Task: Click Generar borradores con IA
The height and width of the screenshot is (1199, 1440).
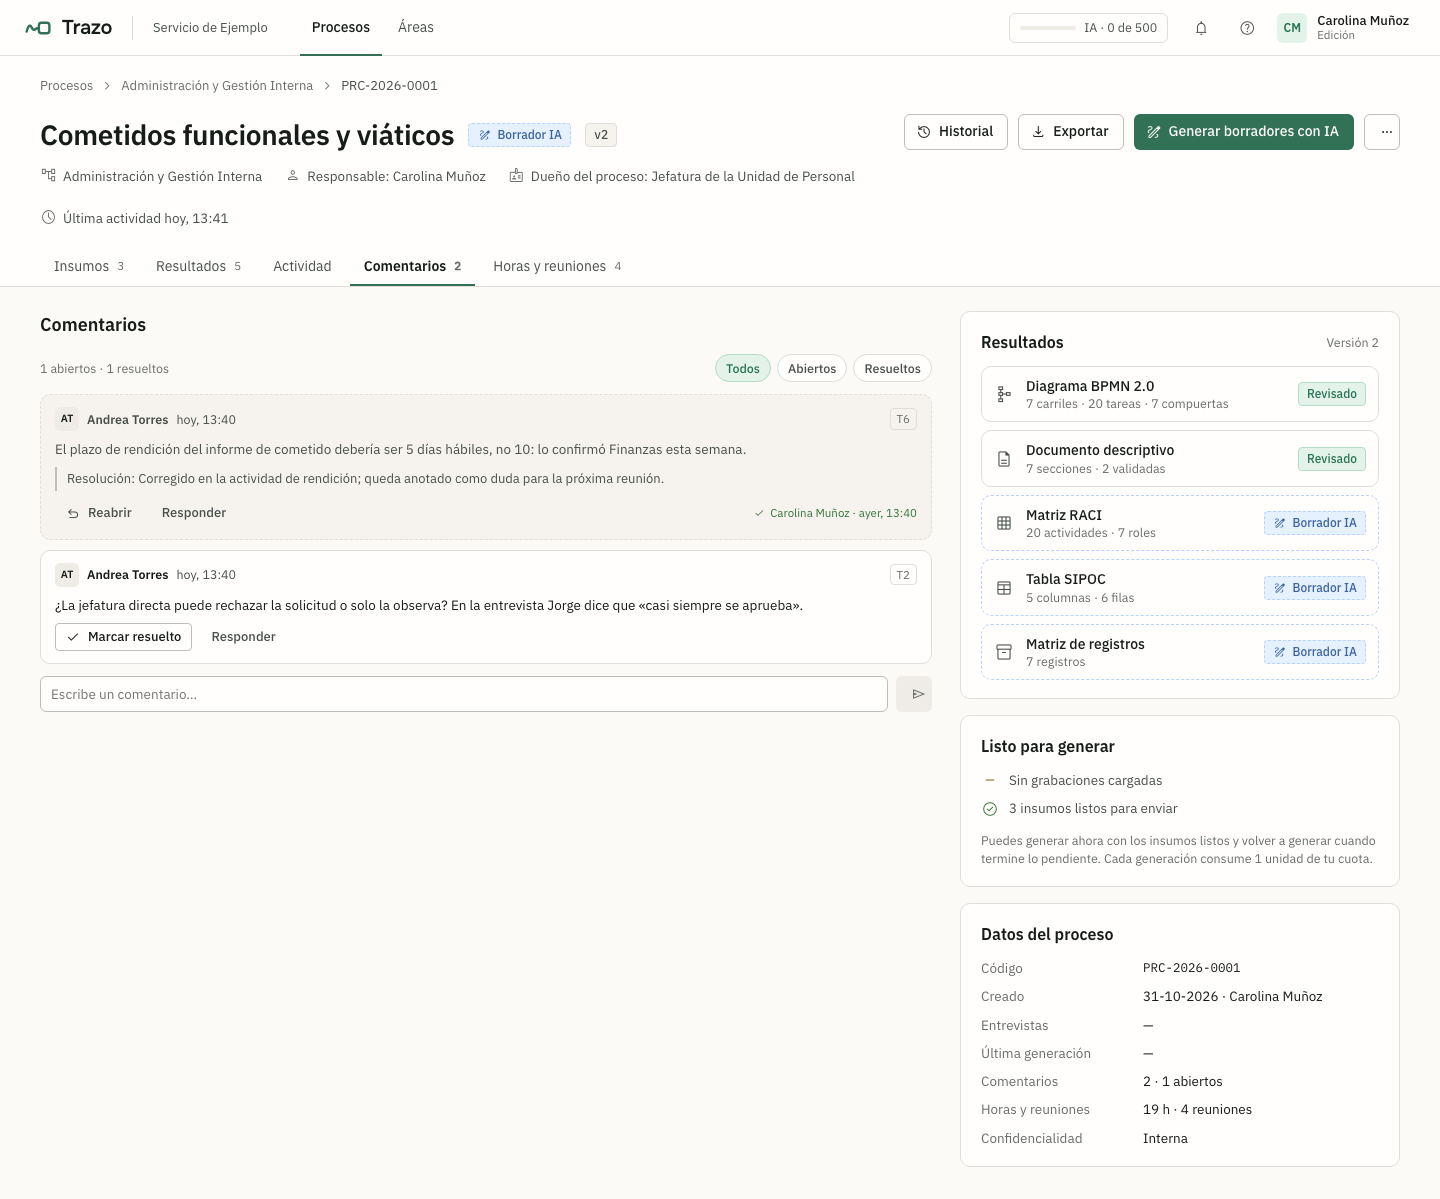Action: [x=1243, y=132]
